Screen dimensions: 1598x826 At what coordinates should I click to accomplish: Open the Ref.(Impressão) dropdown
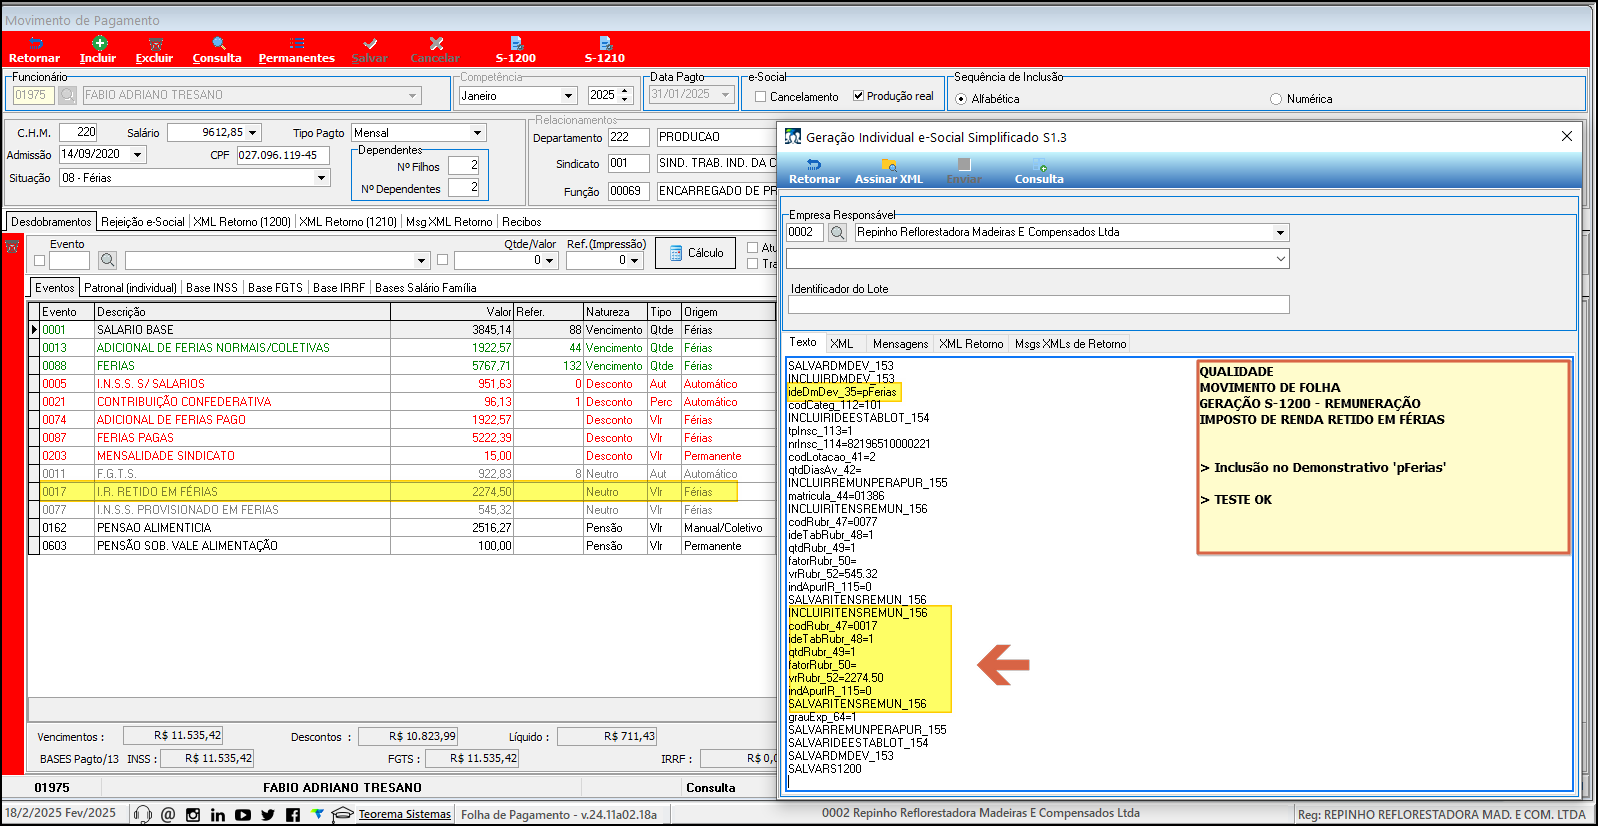click(x=635, y=260)
